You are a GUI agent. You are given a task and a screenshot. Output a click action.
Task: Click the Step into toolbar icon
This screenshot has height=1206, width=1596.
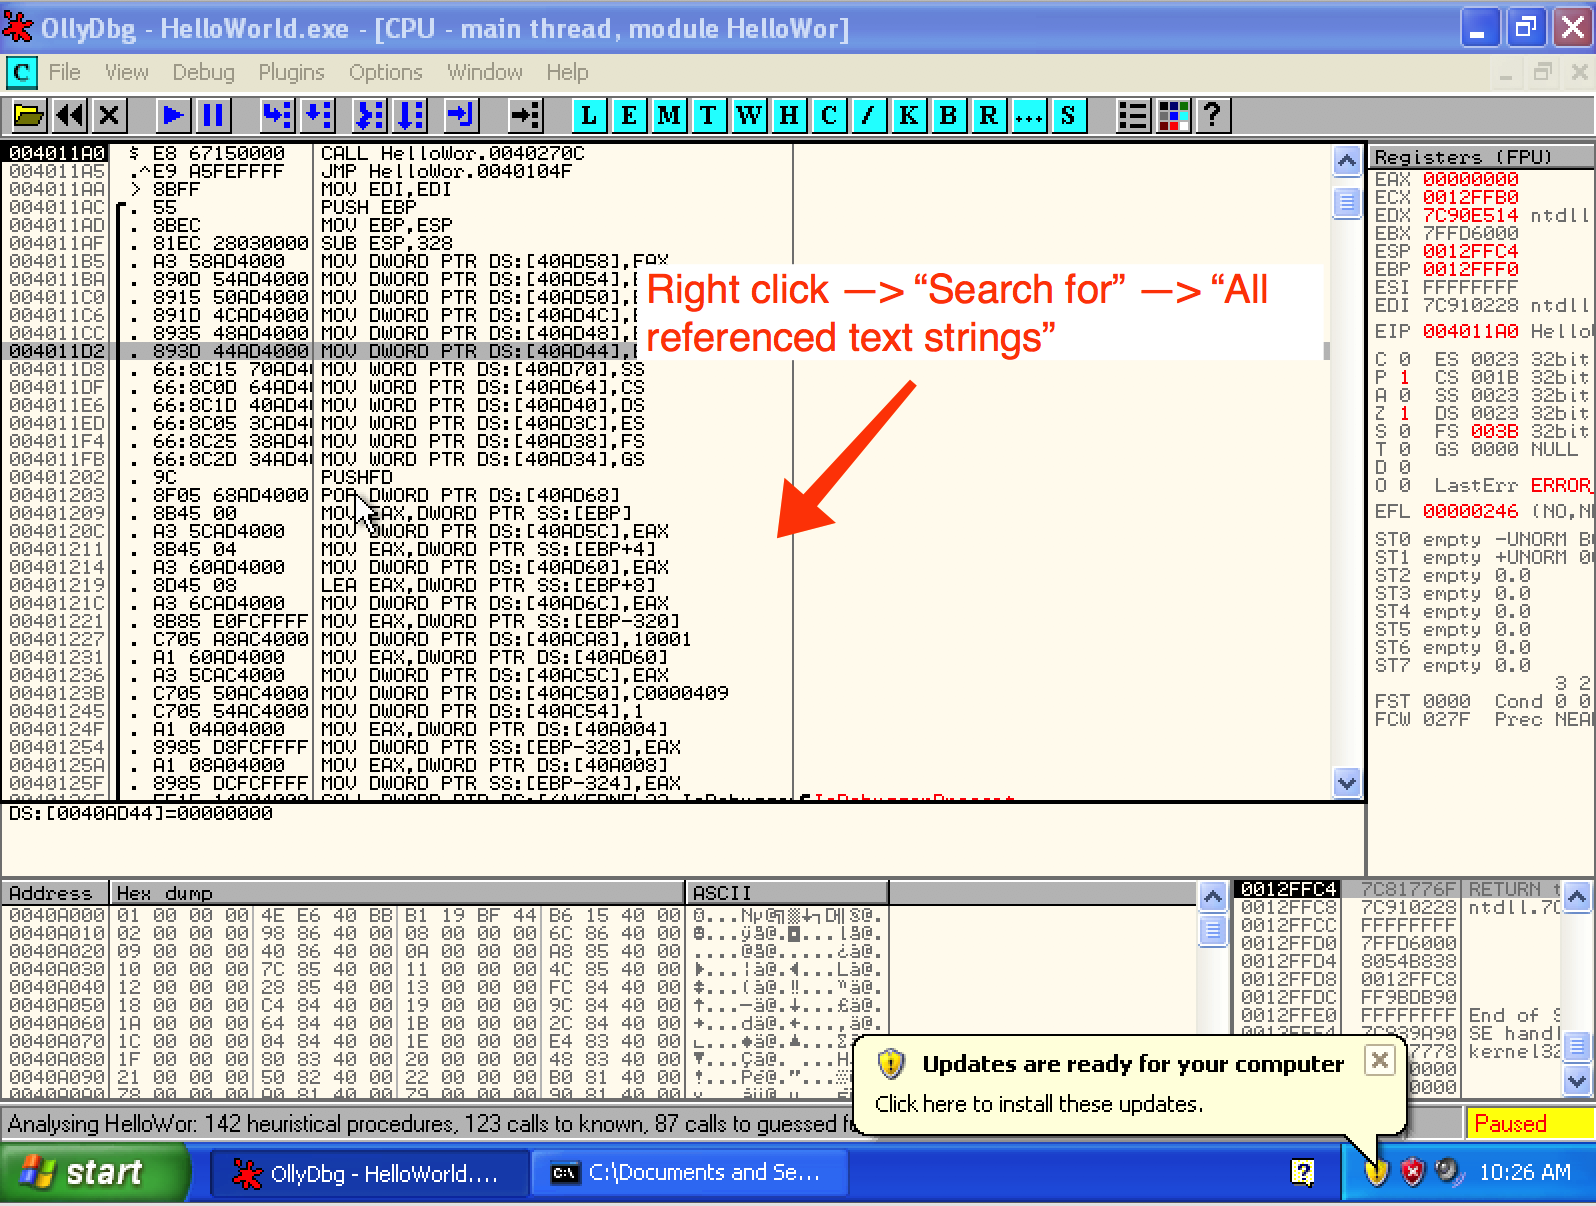(277, 115)
